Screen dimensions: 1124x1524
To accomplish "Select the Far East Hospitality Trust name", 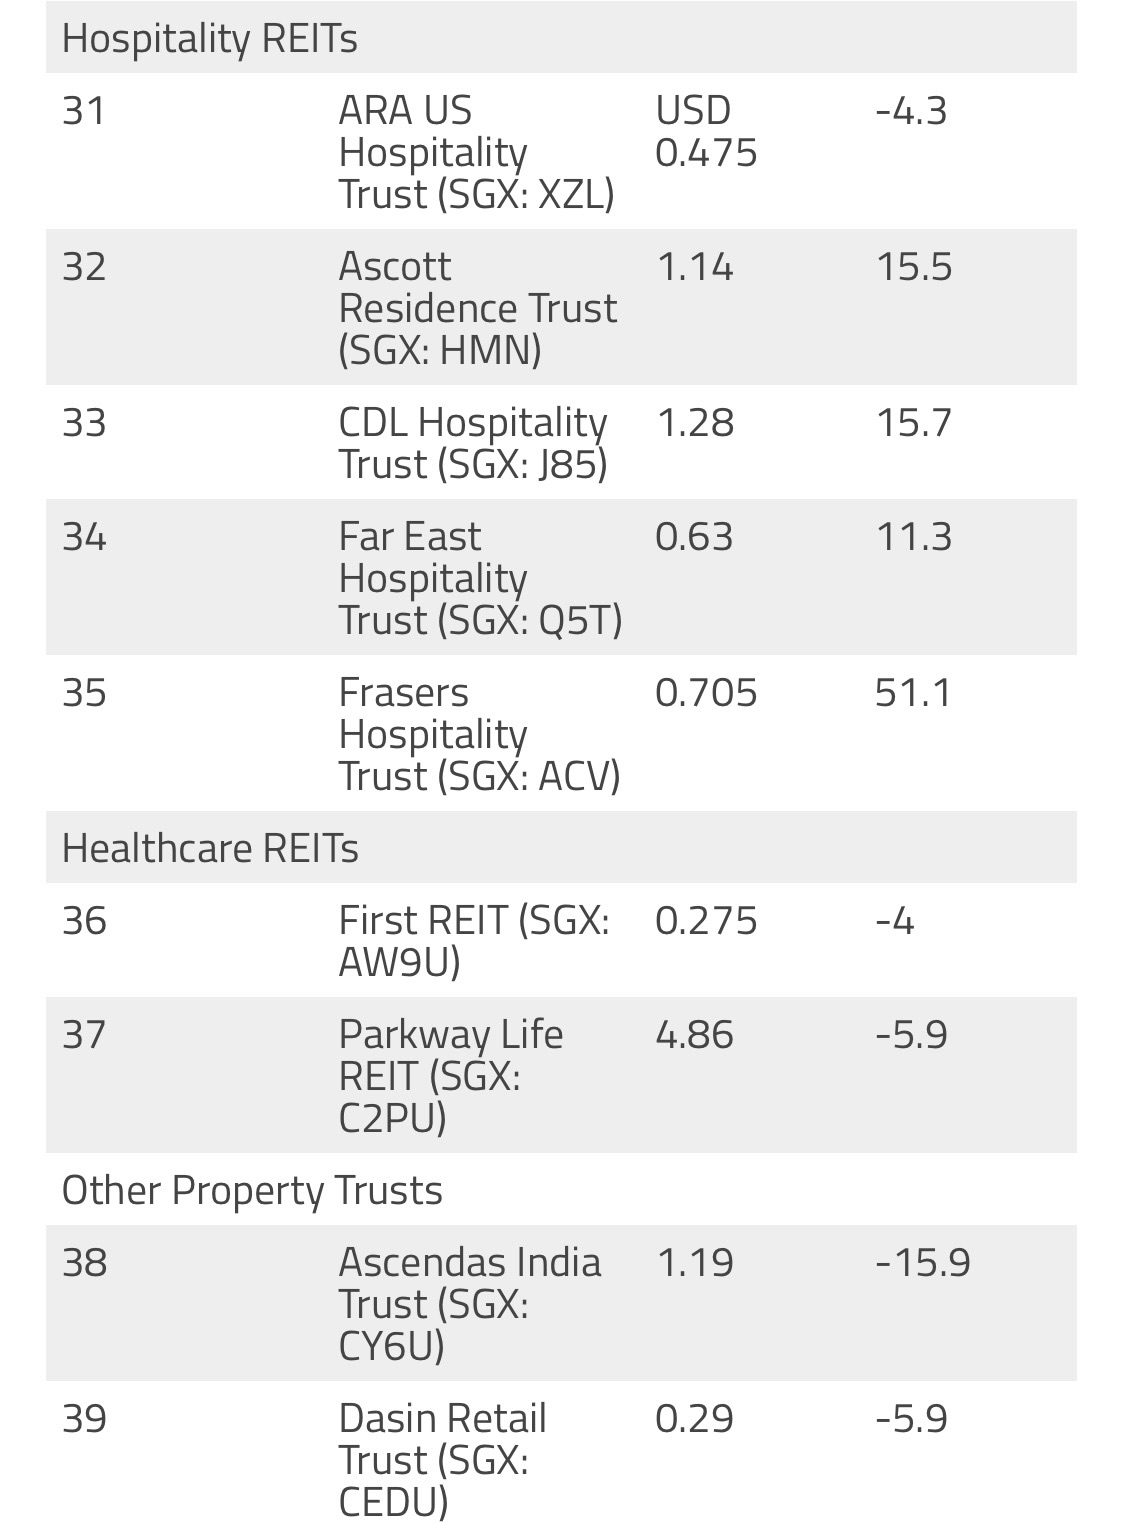I will [480, 578].
